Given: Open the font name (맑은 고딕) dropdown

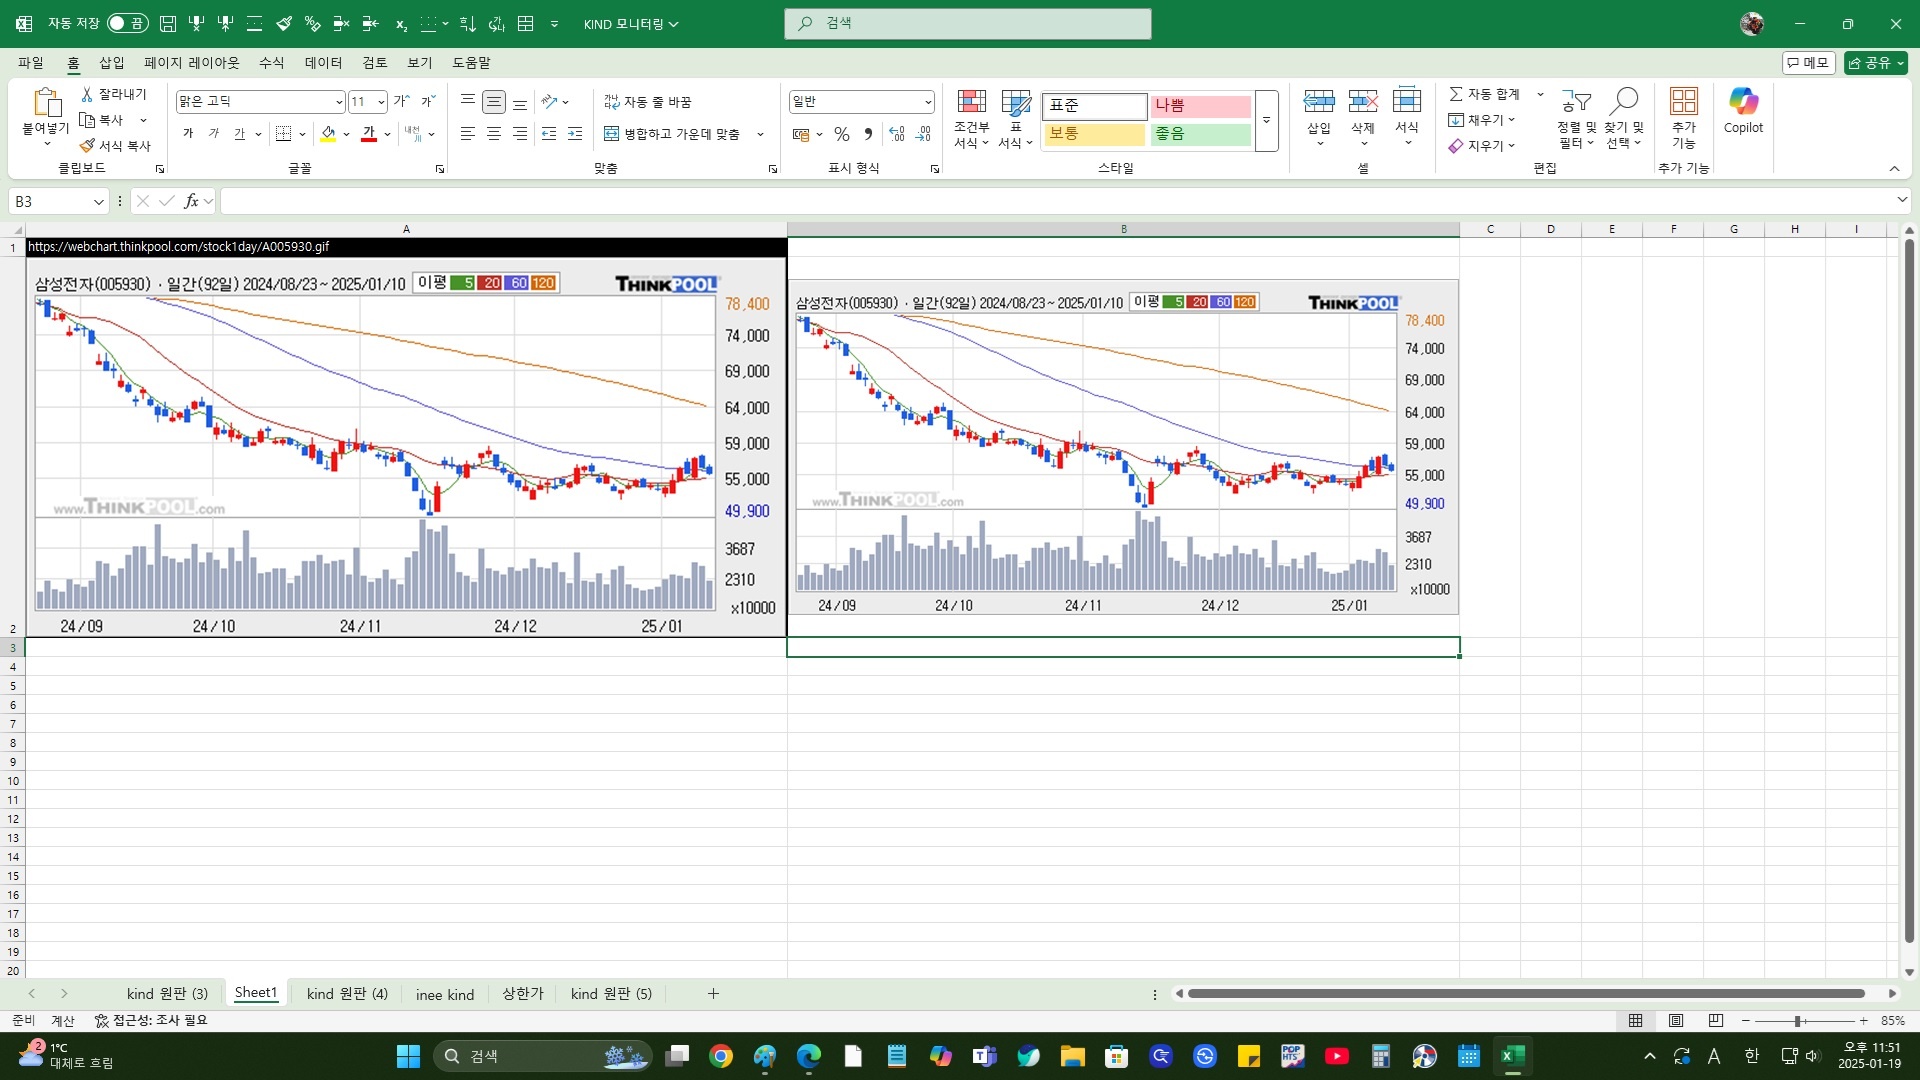Looking at the screenshot, I should [339, 102].
